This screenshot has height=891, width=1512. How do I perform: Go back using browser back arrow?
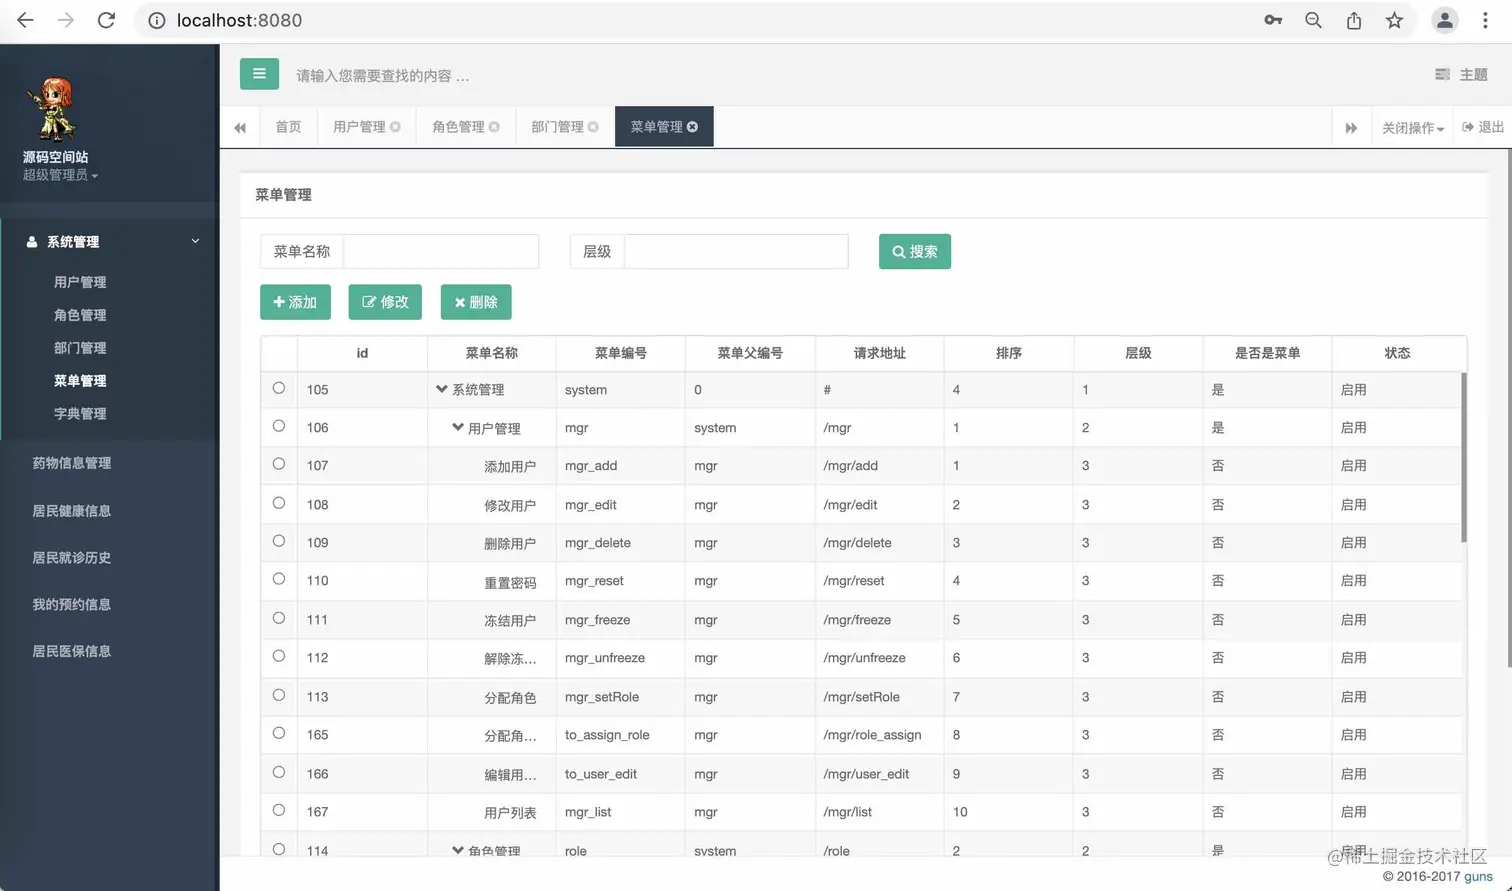tap(26, 20)
